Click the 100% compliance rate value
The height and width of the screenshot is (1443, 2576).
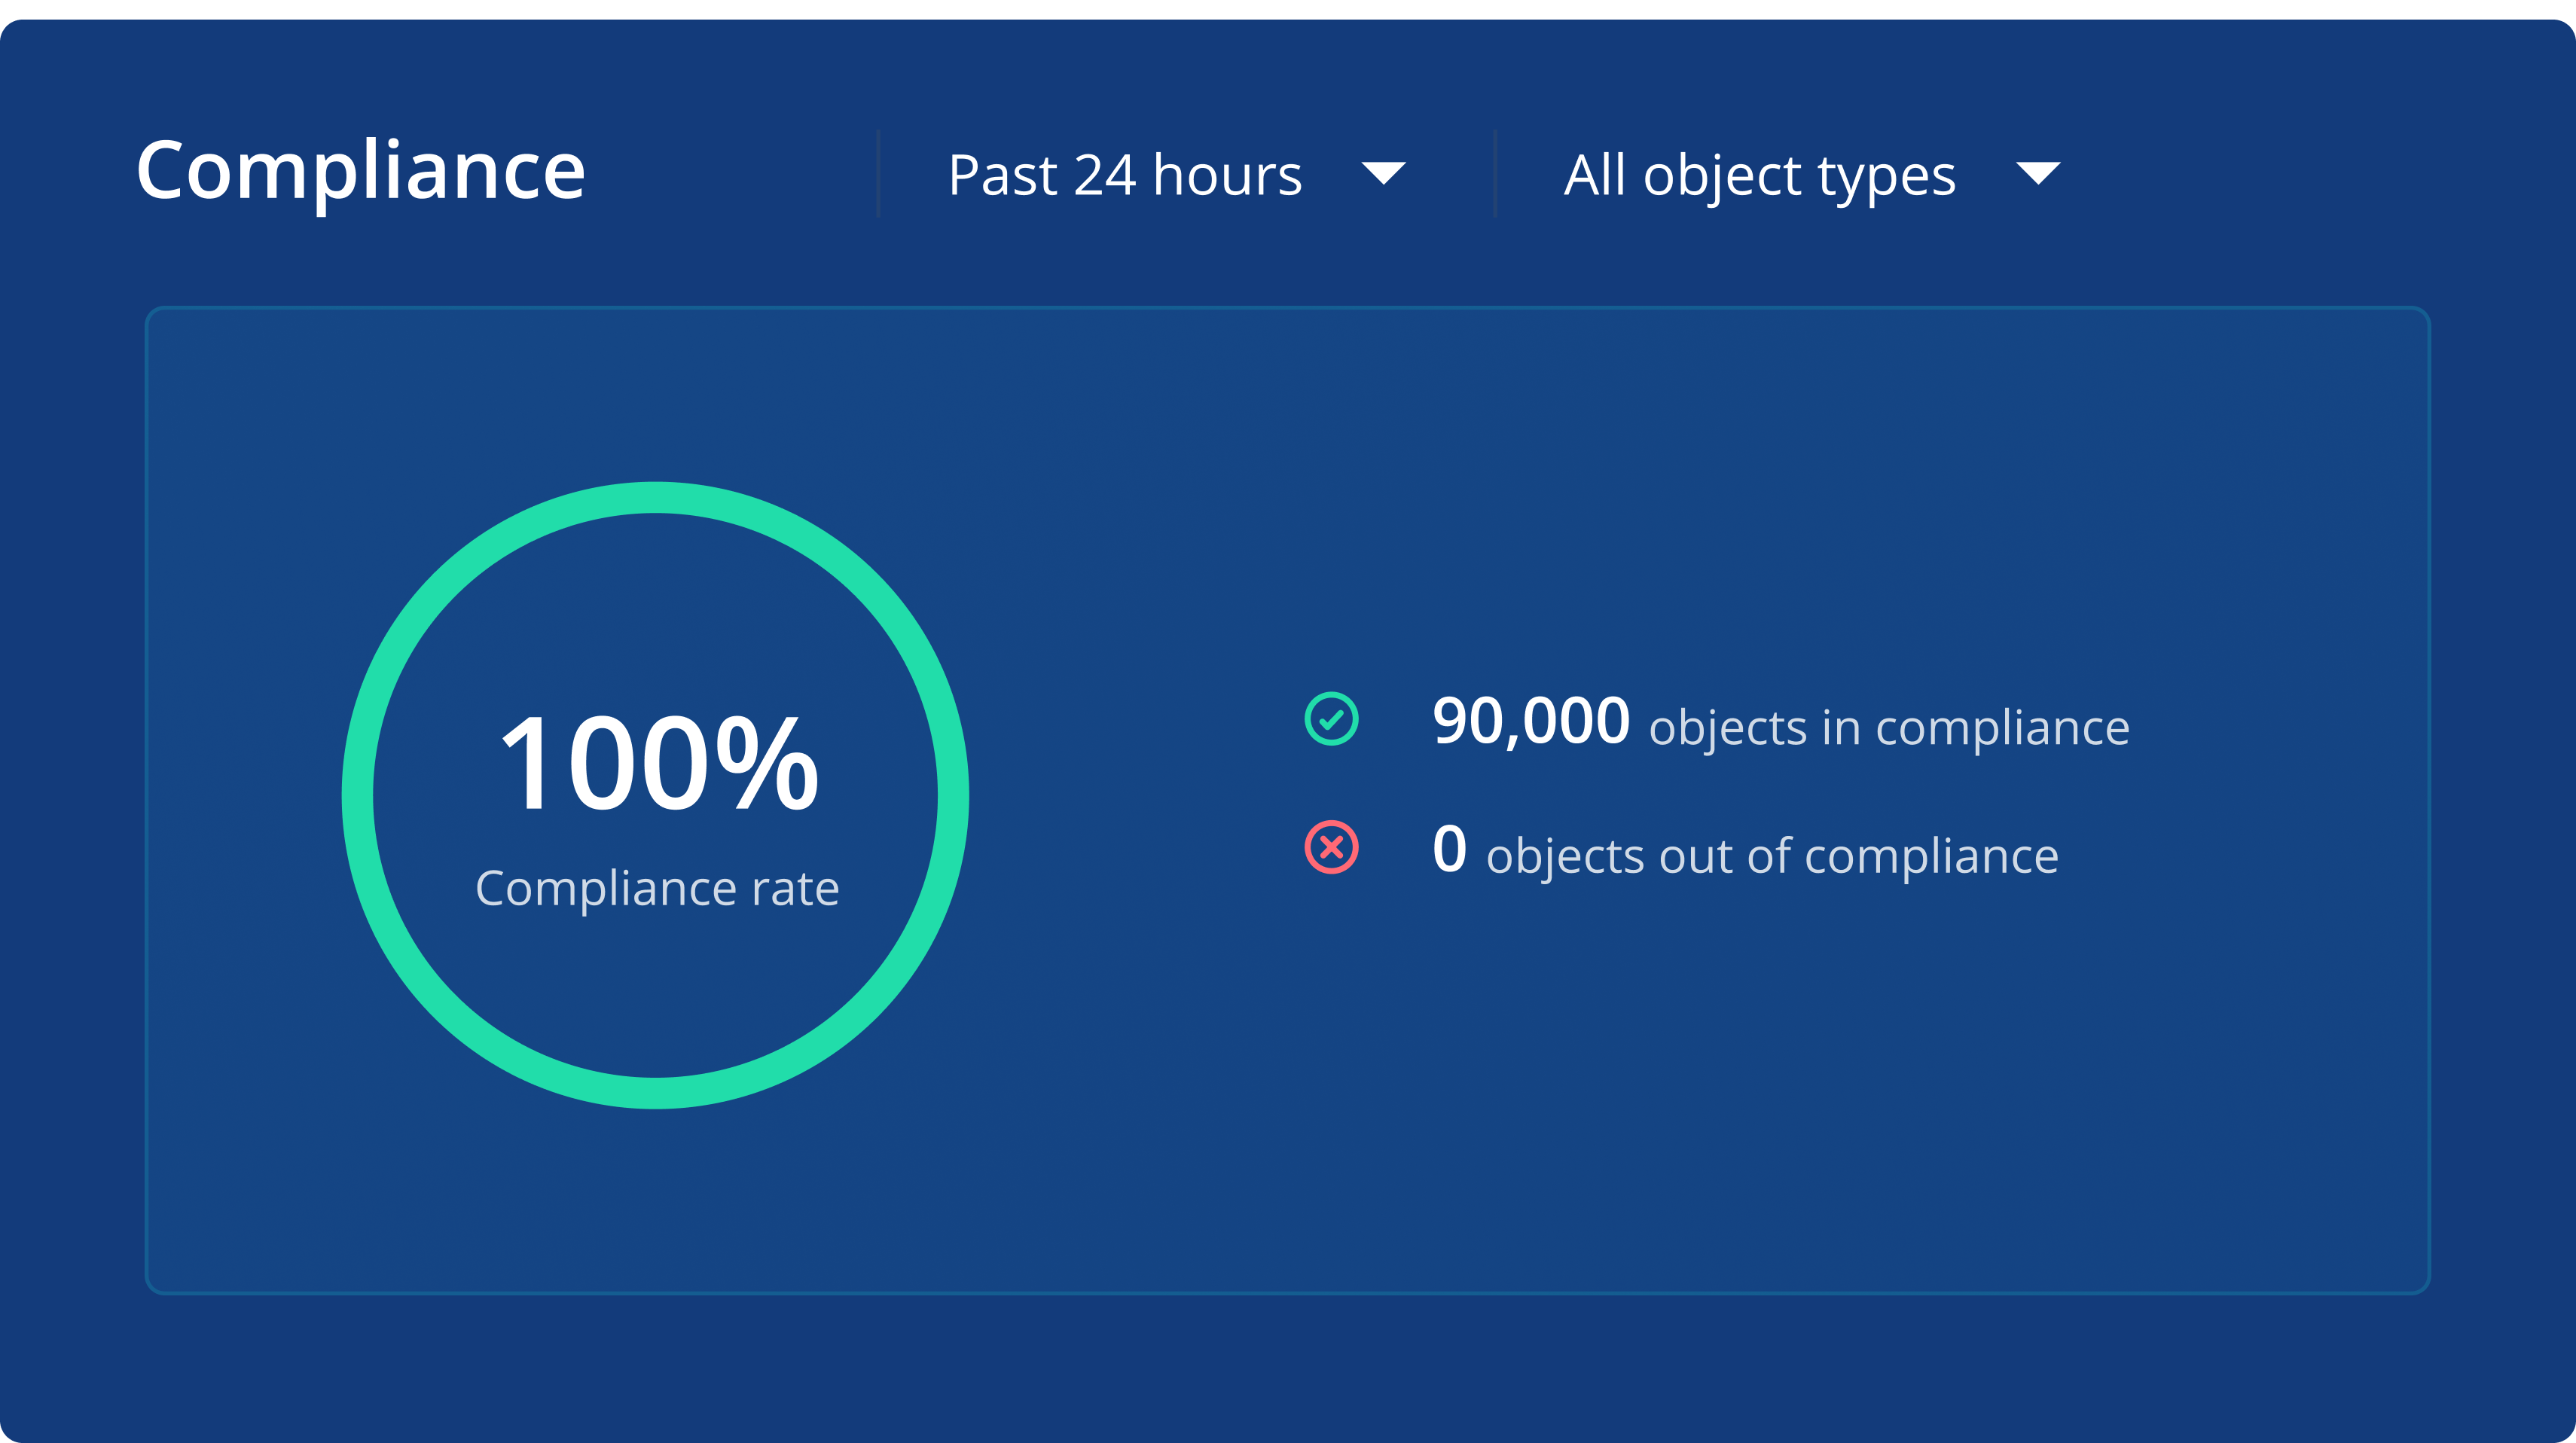pyautogui.click(x=659, y=763)
